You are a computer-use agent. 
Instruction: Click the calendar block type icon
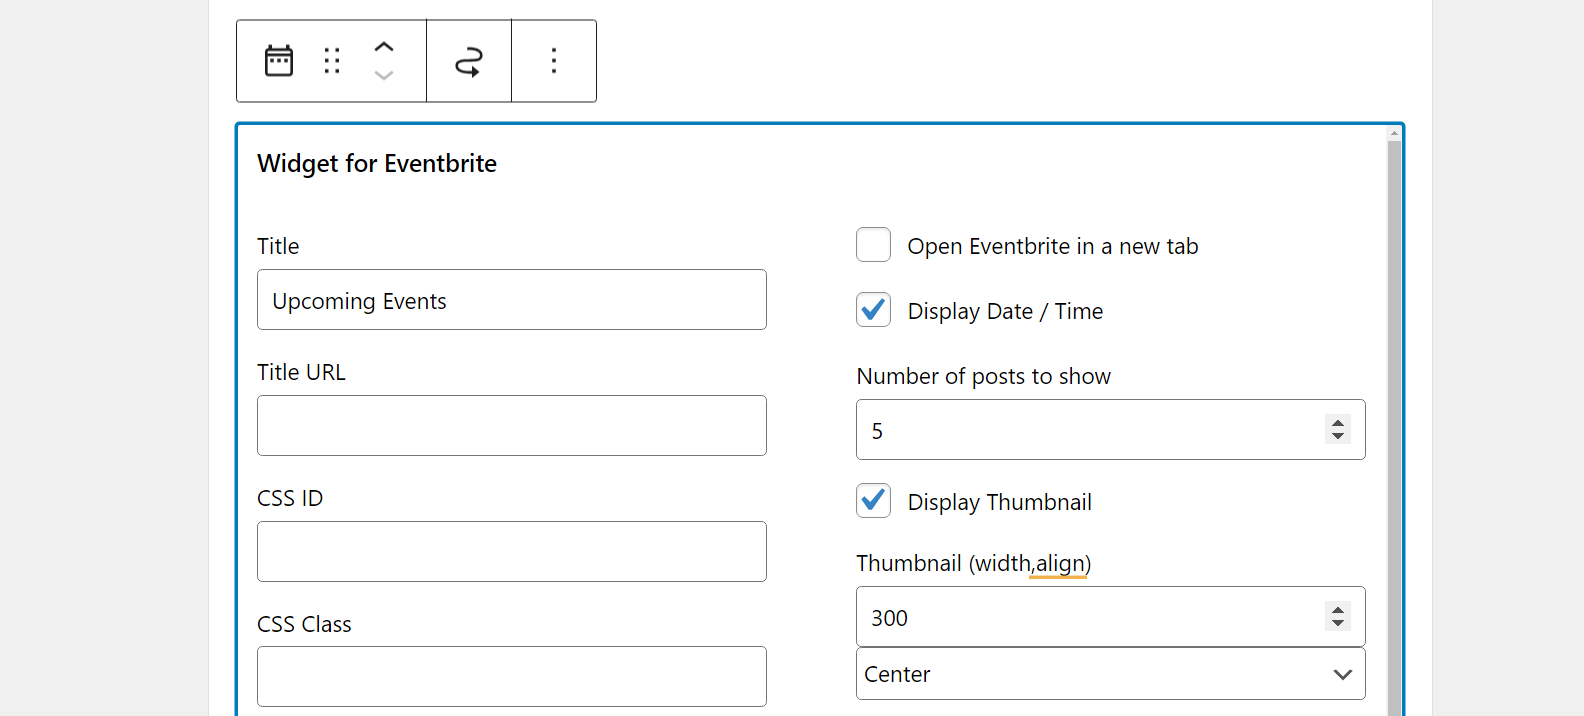279,61
